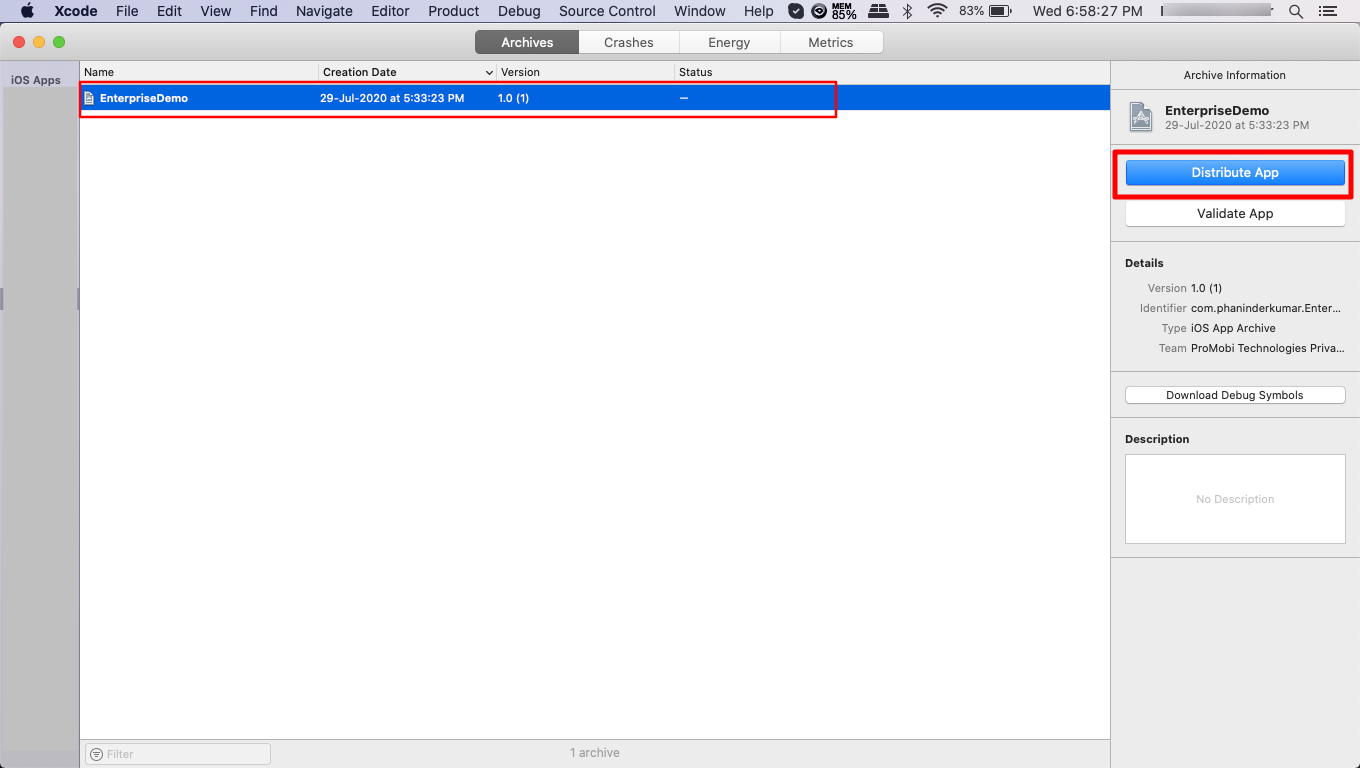Sort archives by Creation Date column
The width and height of the screenshot is (1360, 768).
[407, 72]
